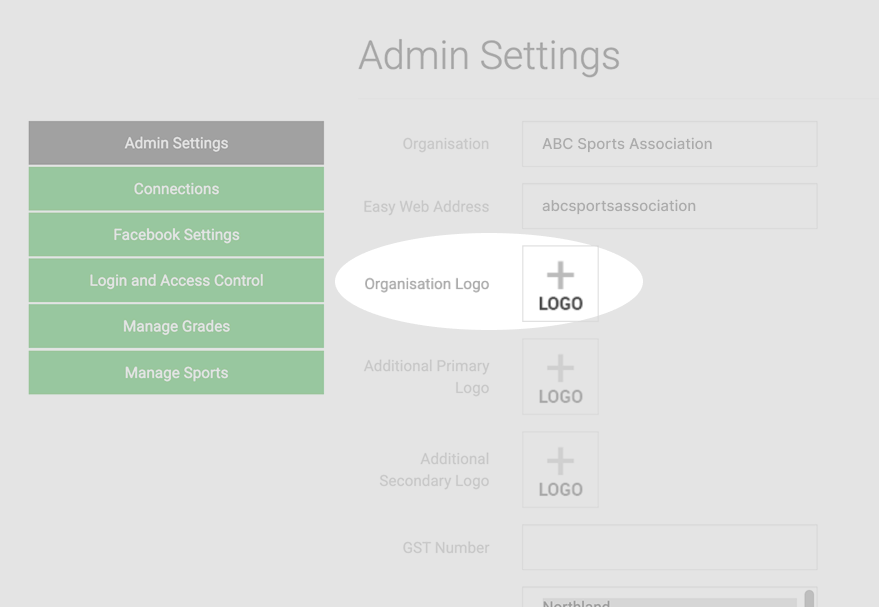Screen dimensions: 879x607
Task: Click the region list scrollbar
Action: 809,599
